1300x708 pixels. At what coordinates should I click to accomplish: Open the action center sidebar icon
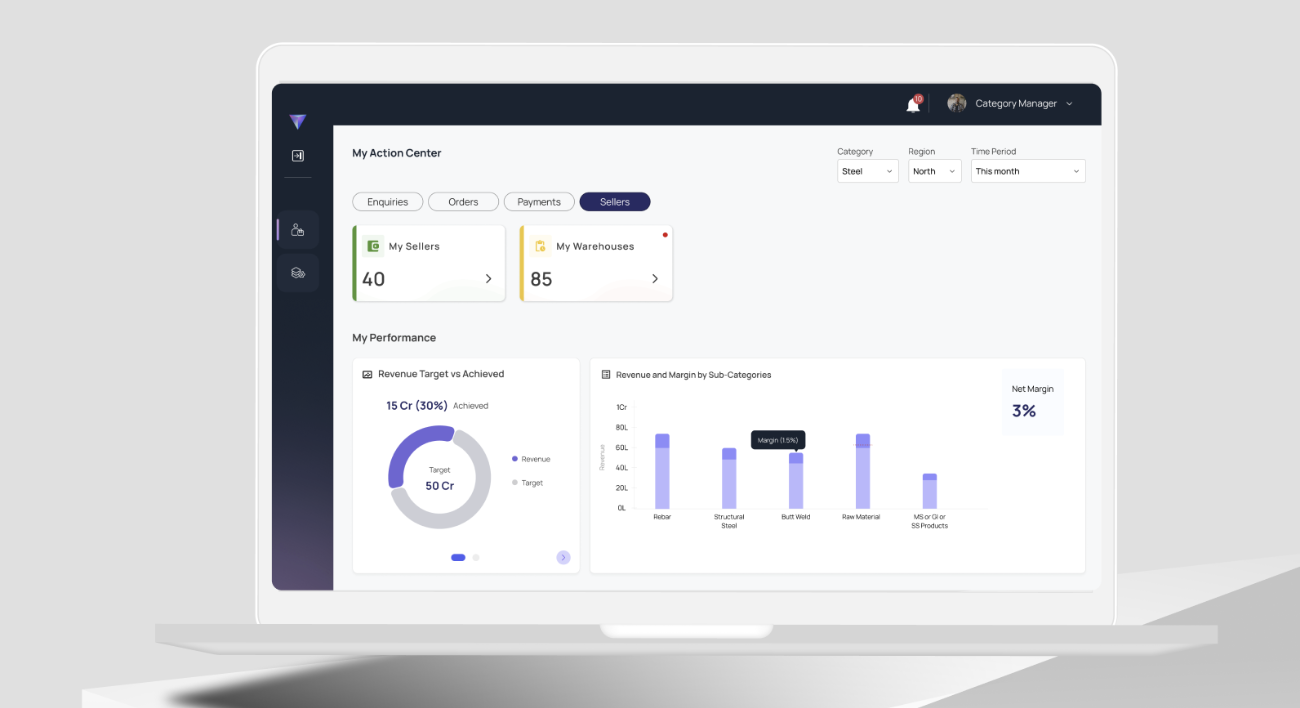(x=298, y=229)
